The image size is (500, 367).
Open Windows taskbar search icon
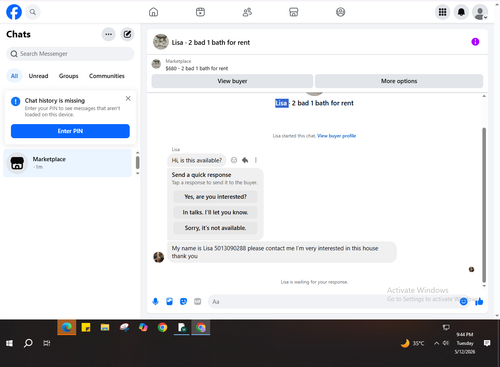(28, 343)
